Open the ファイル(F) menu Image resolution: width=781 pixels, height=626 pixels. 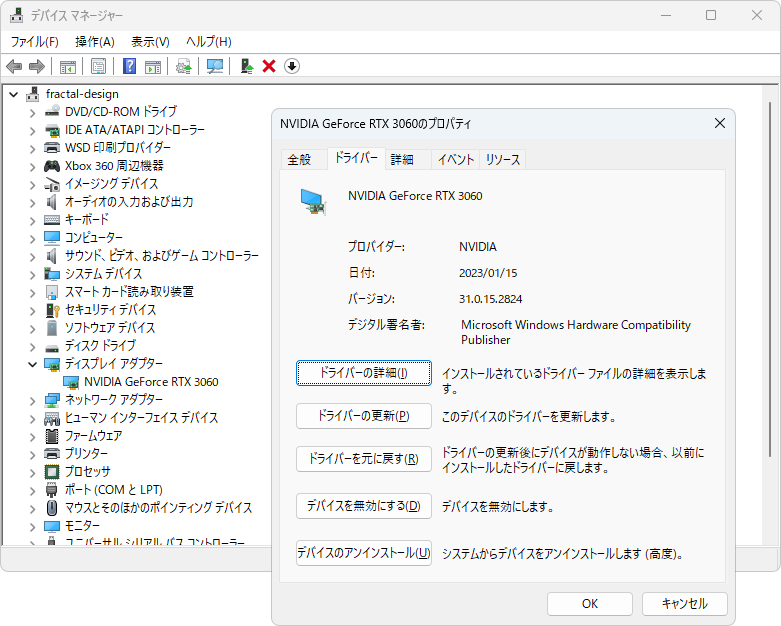[x=34, y=42]
